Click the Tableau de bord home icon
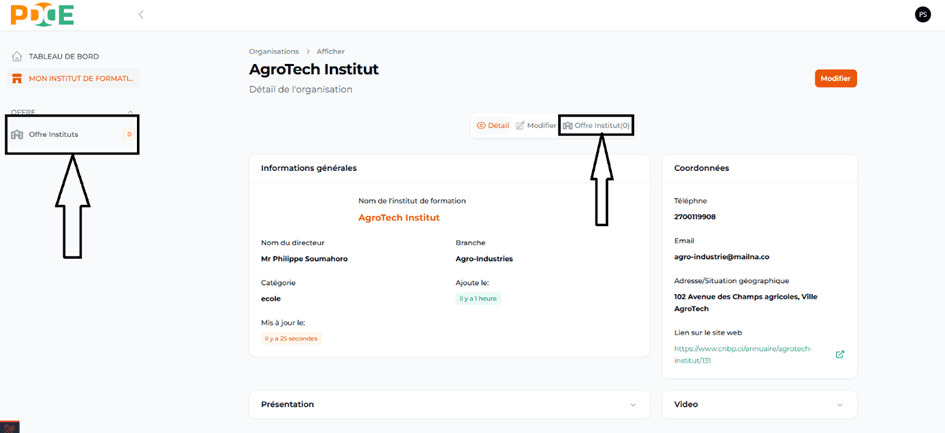 pyautogui.click(x=17, y=57)
